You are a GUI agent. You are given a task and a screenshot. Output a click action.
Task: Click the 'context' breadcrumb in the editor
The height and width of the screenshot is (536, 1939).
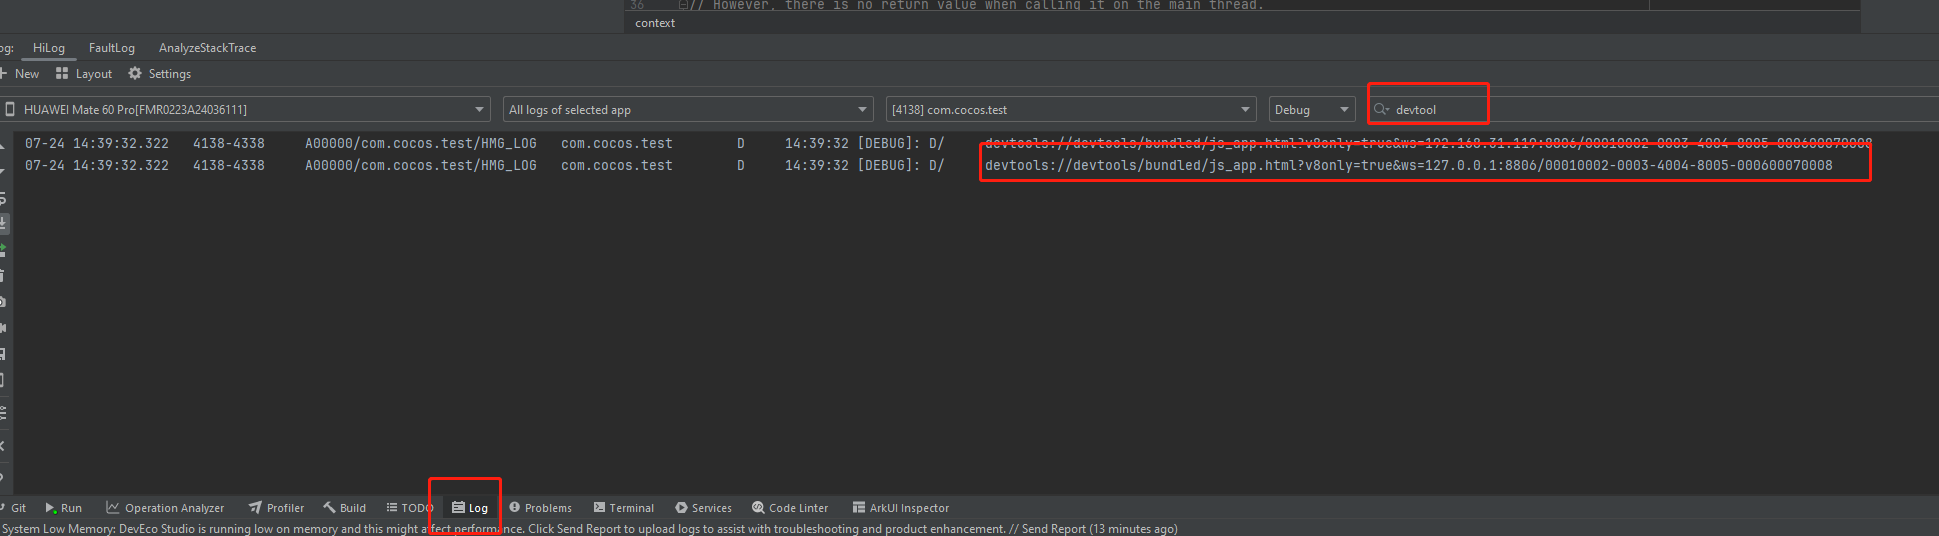[655, 23]
